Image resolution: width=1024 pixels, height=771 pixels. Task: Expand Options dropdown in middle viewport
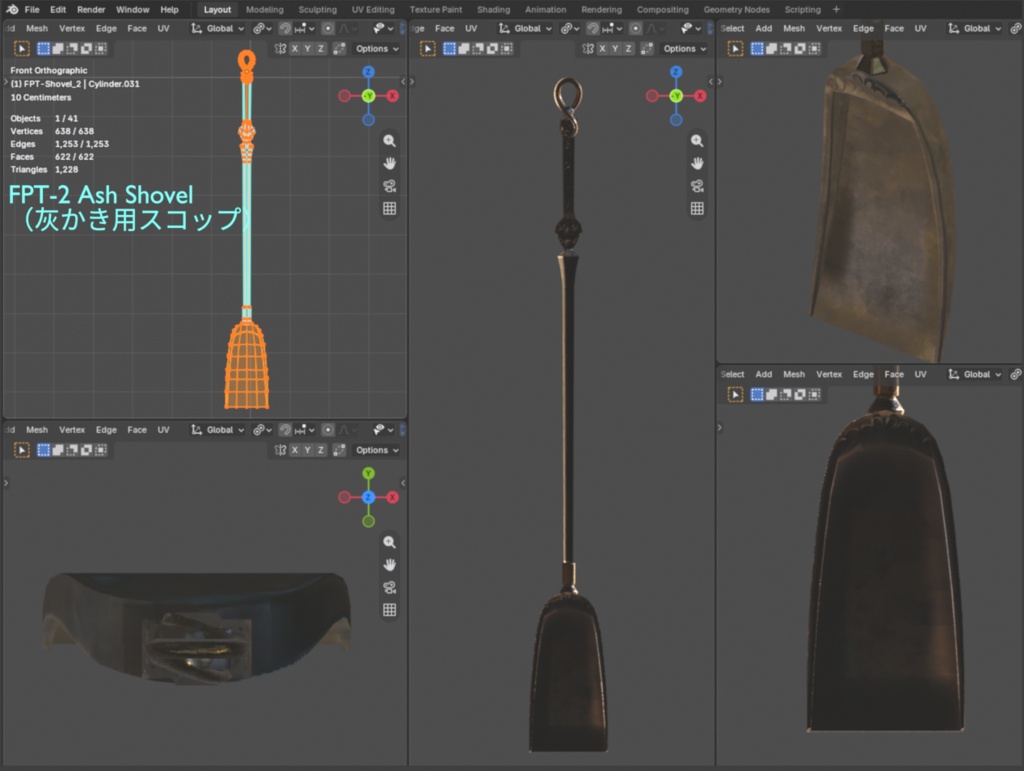click(684, 49)
